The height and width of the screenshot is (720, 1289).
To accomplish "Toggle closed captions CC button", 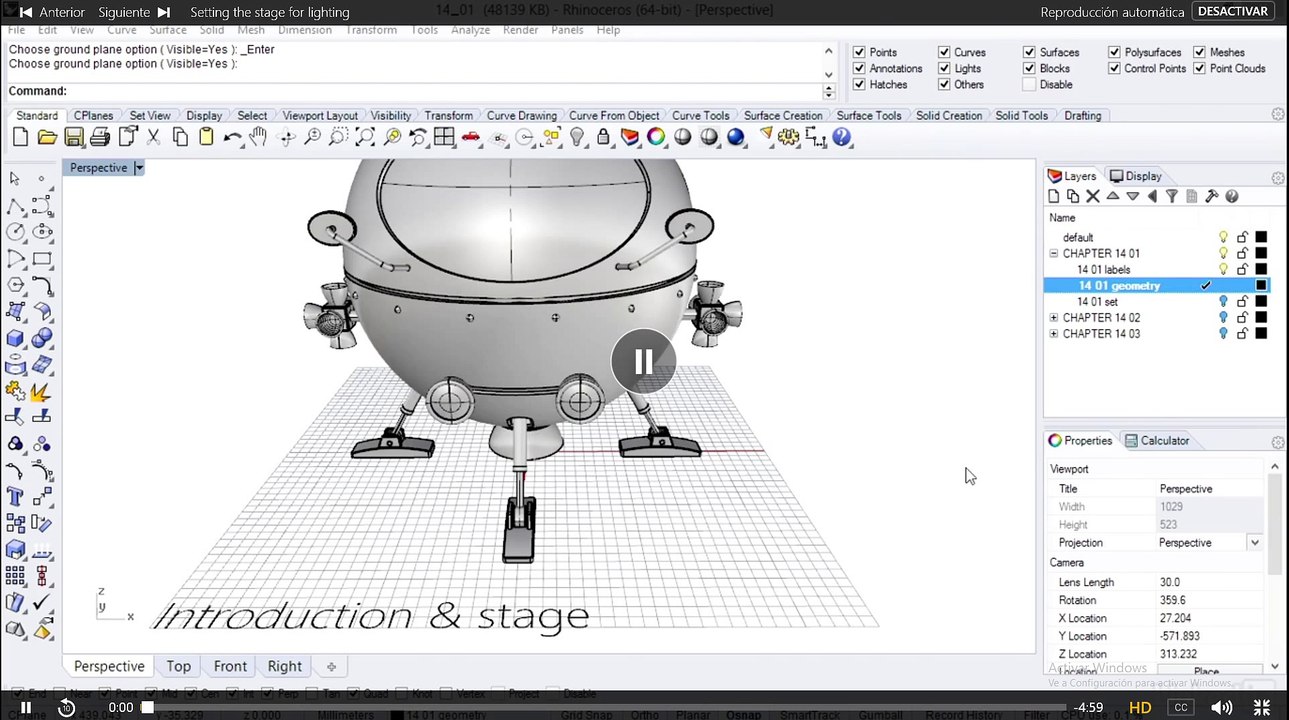I will pos(1181,708).
